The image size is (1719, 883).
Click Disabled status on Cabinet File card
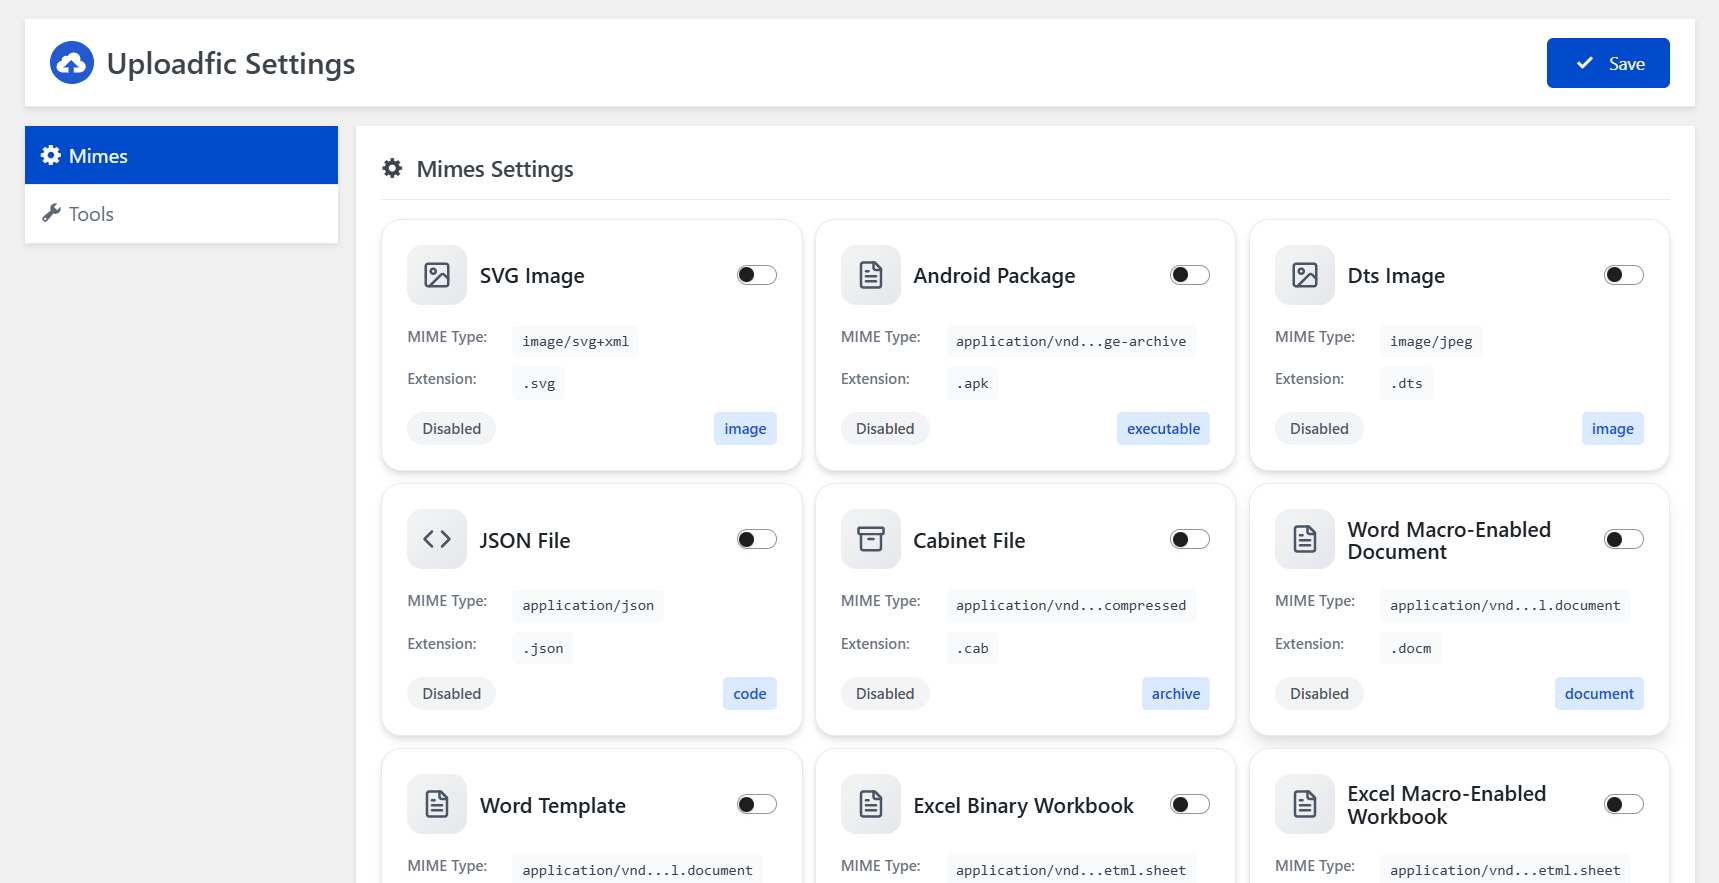[x=885, y=694]
